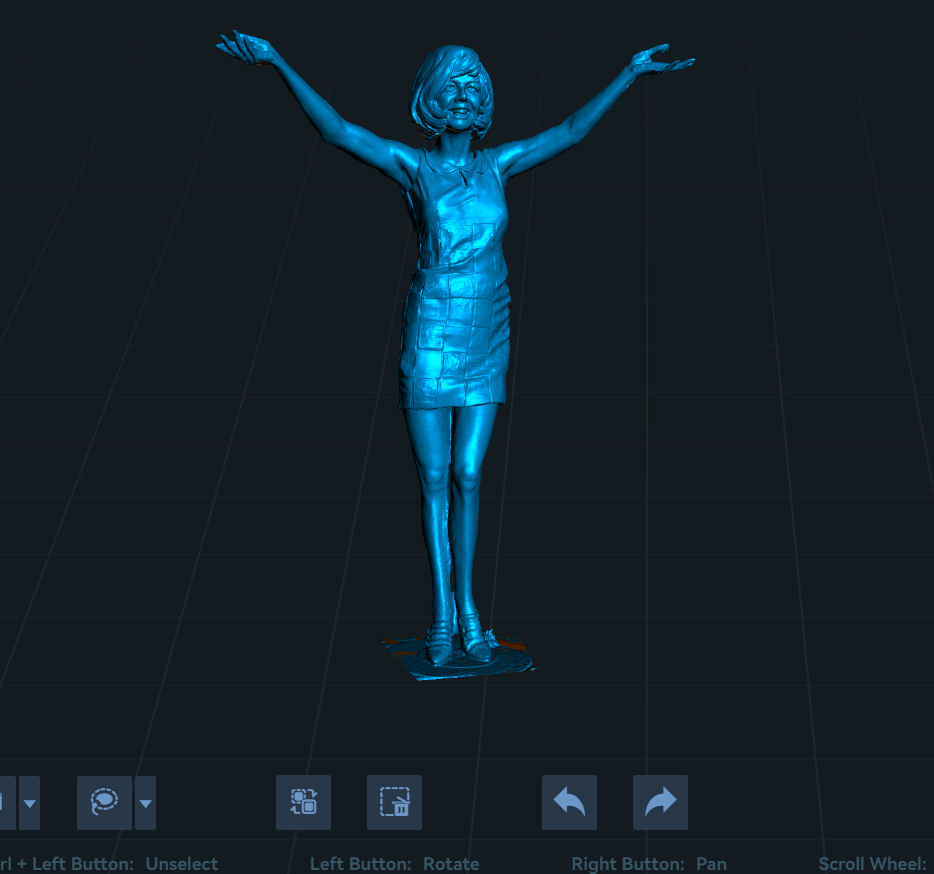
Task: Click the raised hand on the left side
Action: (x=245, y=46)
